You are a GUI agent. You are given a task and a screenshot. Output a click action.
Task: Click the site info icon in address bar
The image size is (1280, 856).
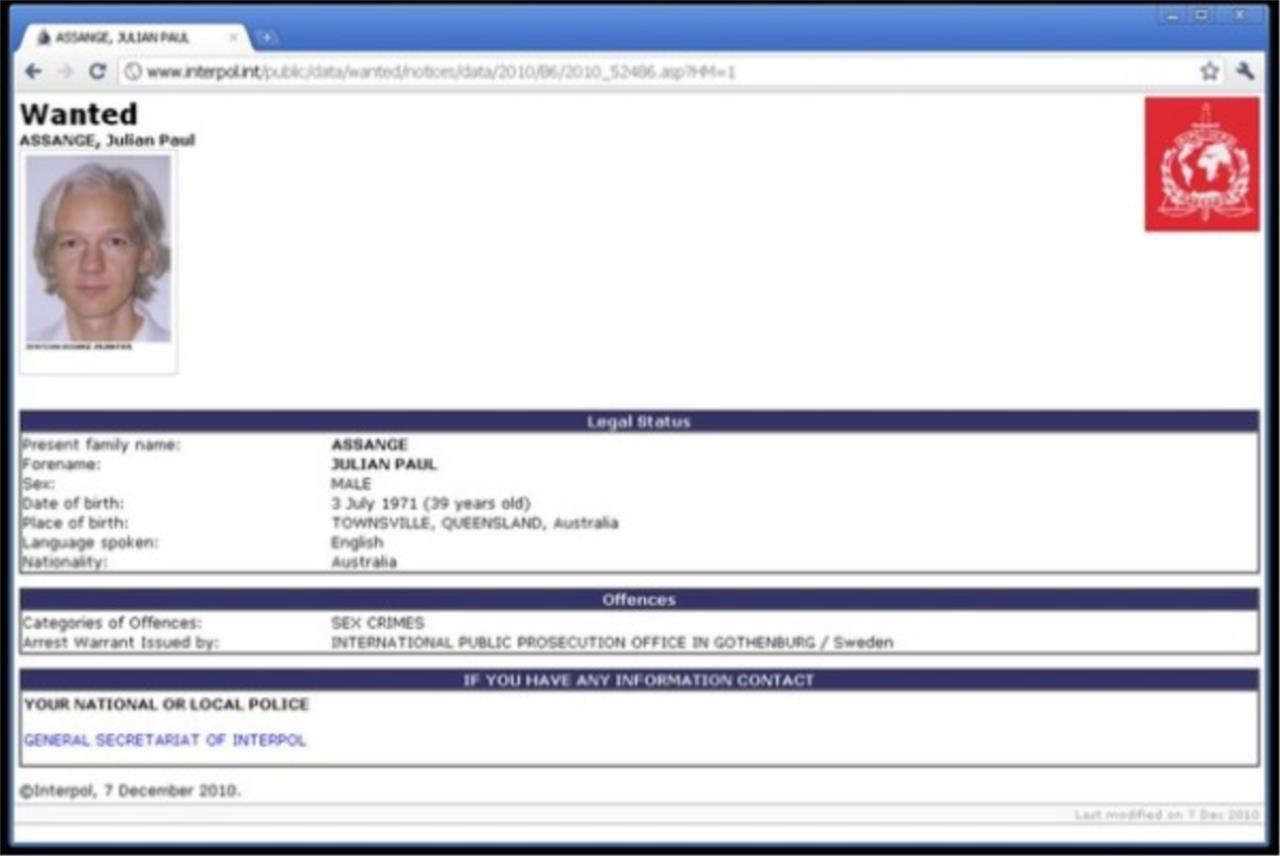pos(132,72)
